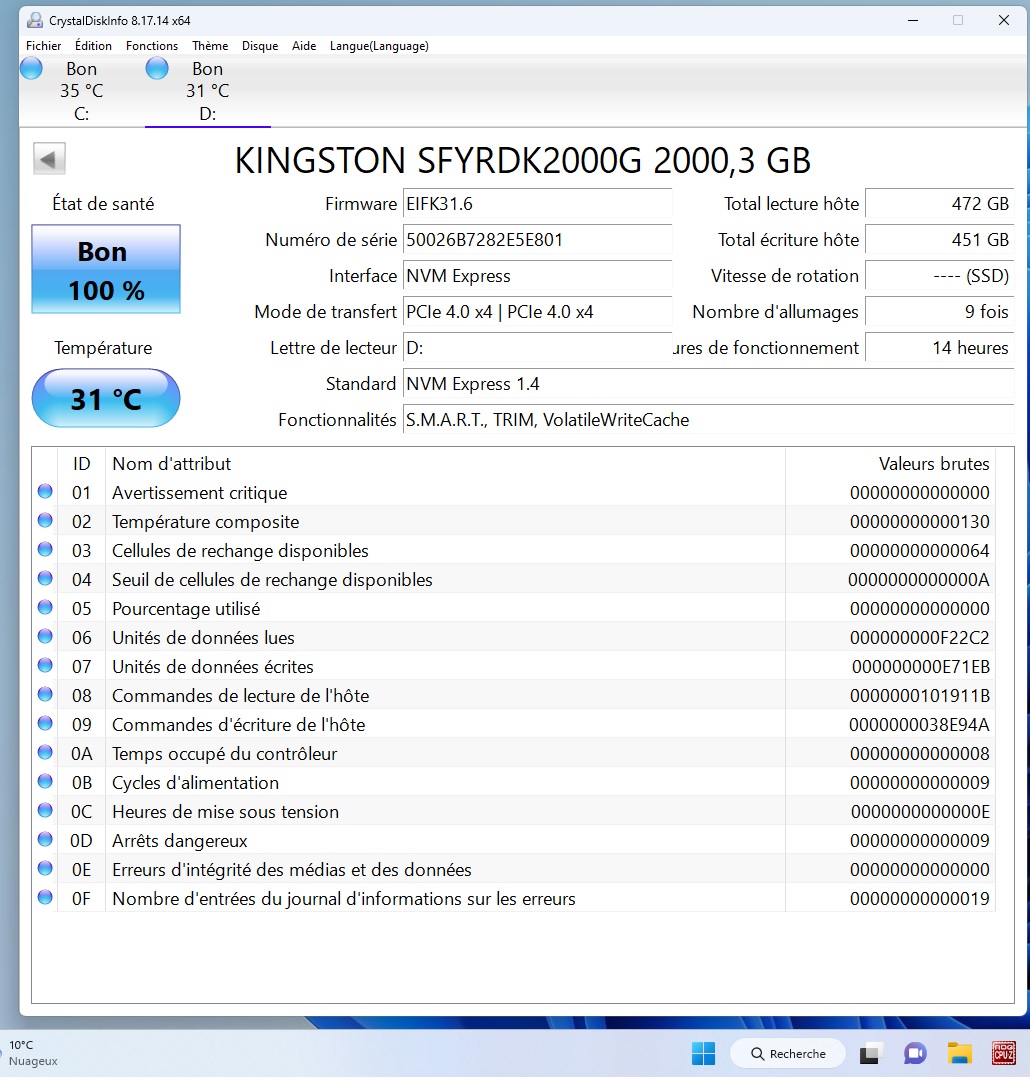Click raw value 000000000E71EB
The height and width of the screenshot is (1080, 1030).
(920, 666)
